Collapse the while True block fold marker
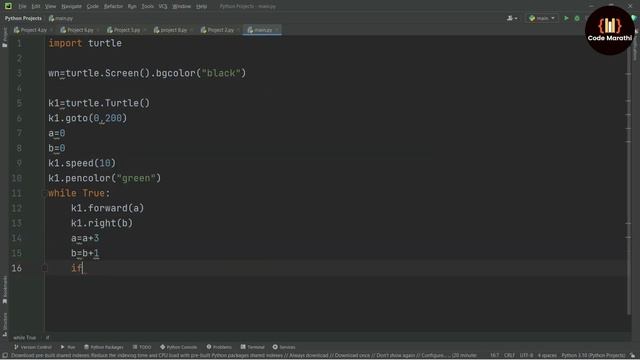The height and width of the screenshot is (360, 640). [x=44, y=193]
